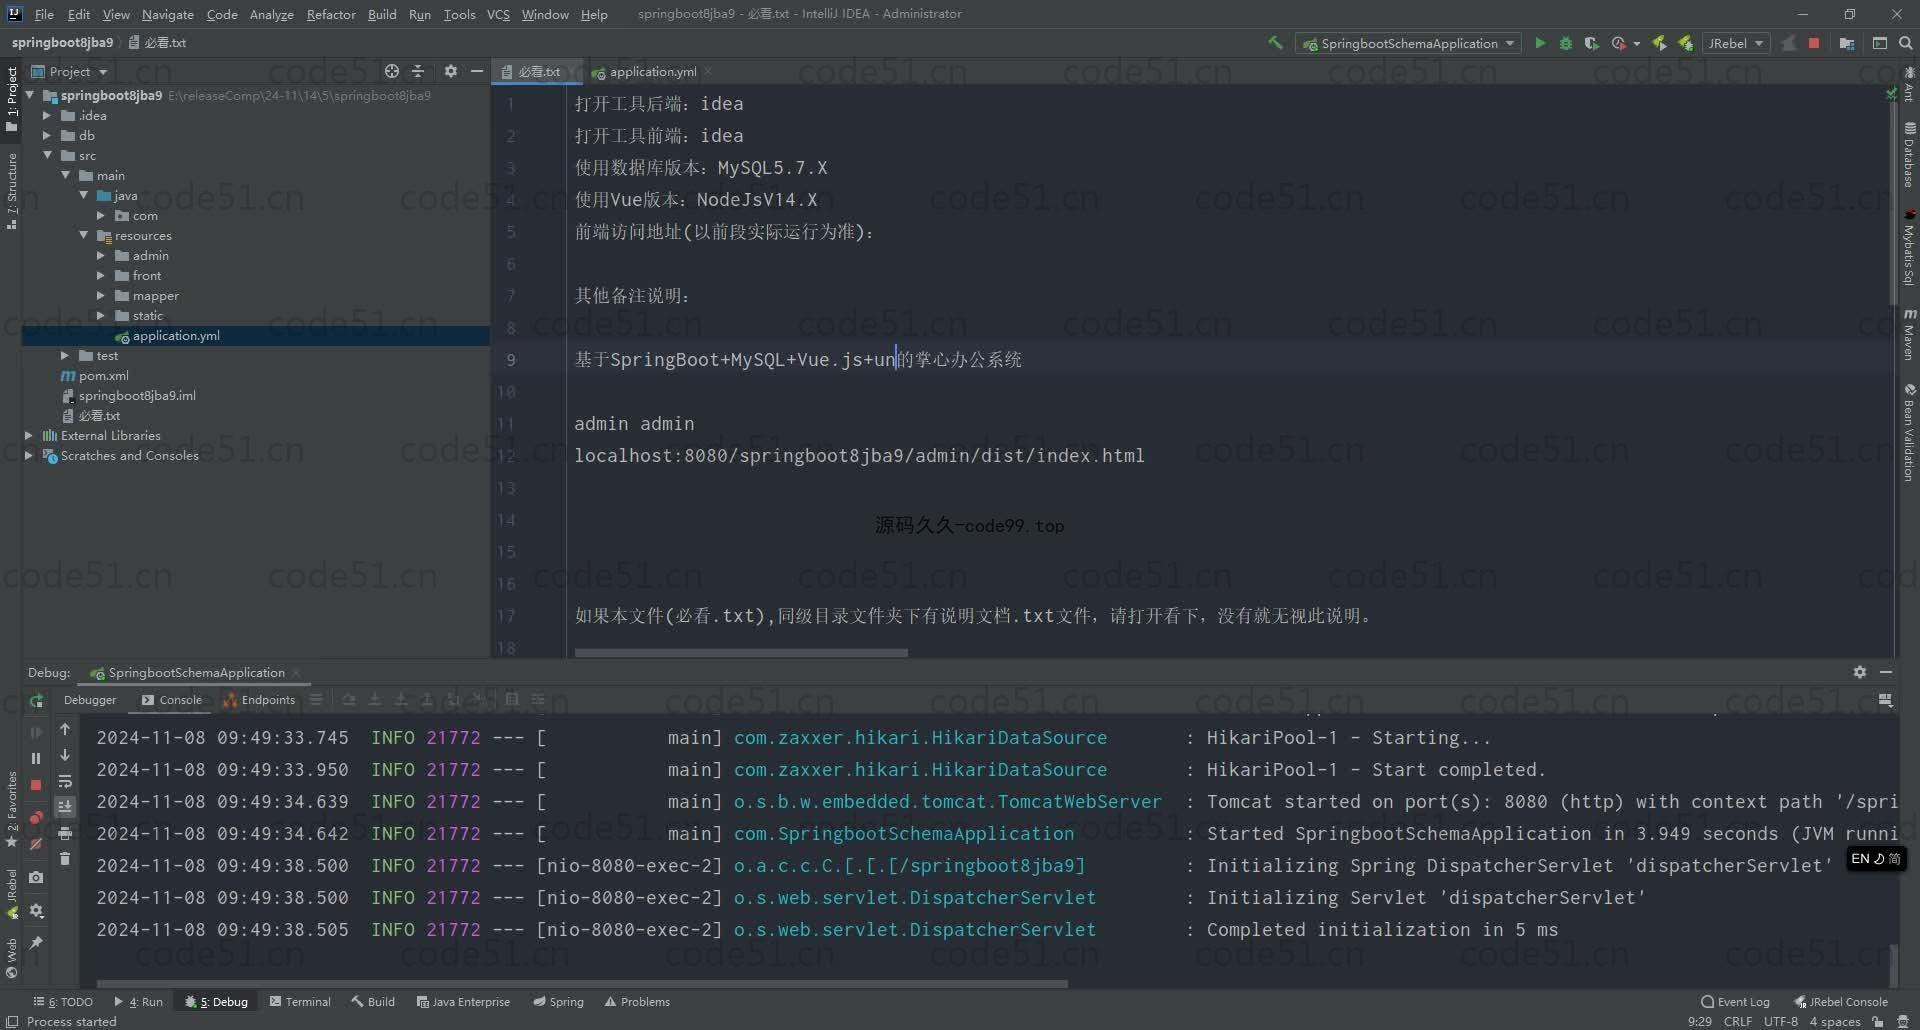Collapse all in the Project tool window

[418, 71]
